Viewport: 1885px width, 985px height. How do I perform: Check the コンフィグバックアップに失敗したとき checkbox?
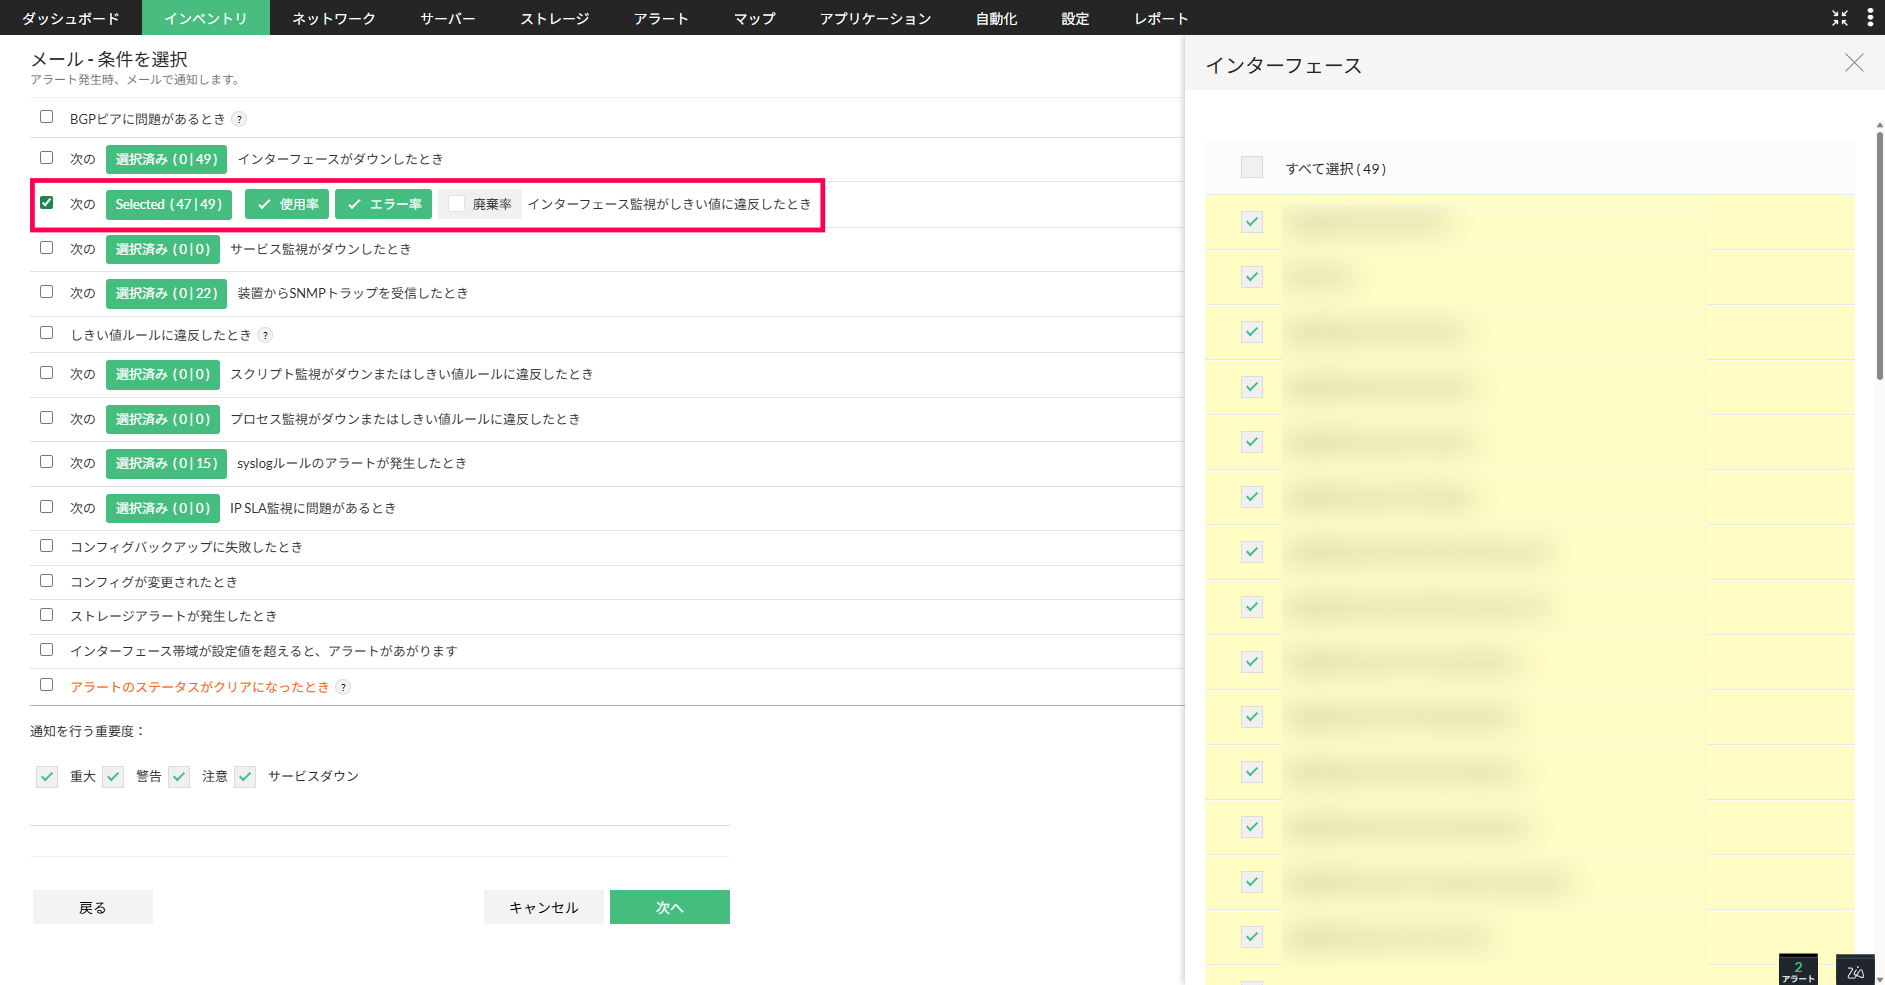pos(46,546)
